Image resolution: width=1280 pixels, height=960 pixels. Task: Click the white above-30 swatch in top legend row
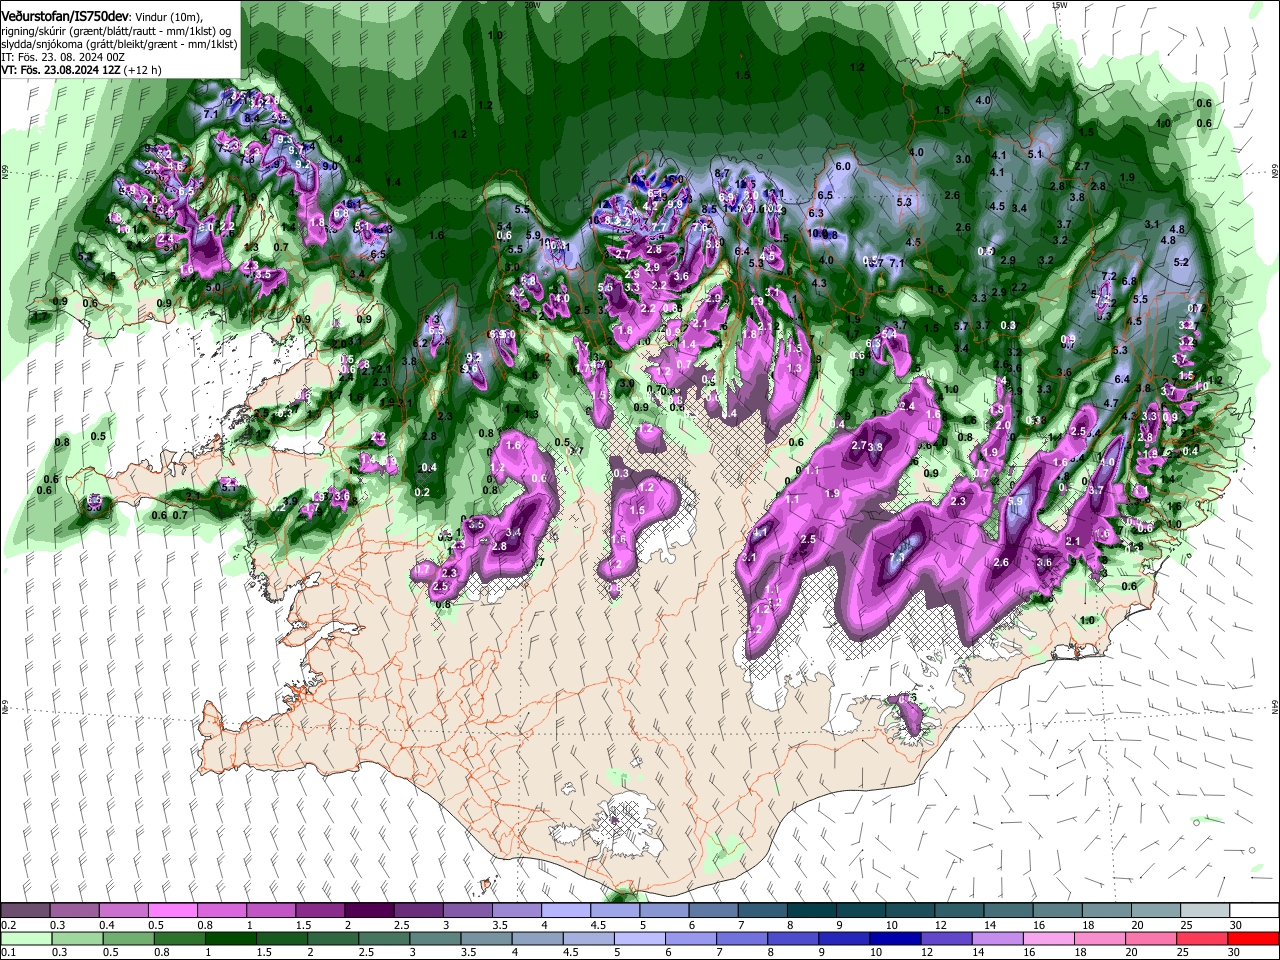pyautogui.click(x=1255, y=911)
